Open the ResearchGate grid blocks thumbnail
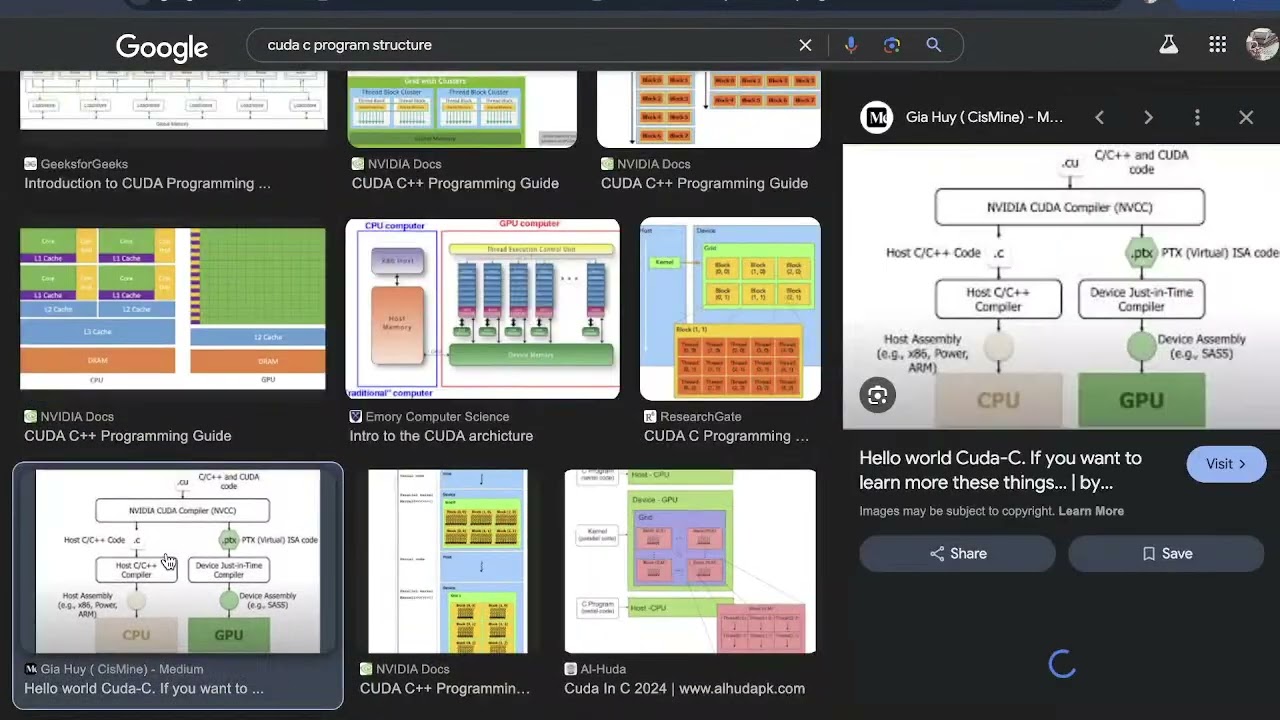 point(730,308)
